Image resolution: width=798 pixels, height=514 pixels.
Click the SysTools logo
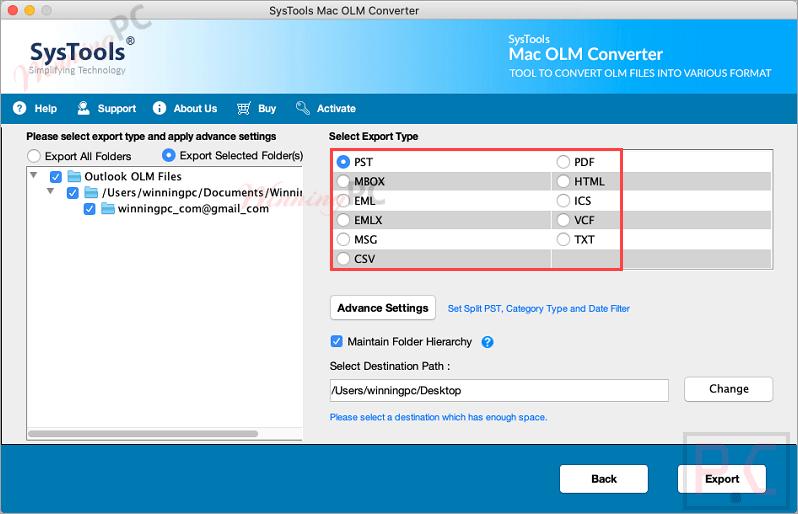pyautogui.click(x=79, y=56)
